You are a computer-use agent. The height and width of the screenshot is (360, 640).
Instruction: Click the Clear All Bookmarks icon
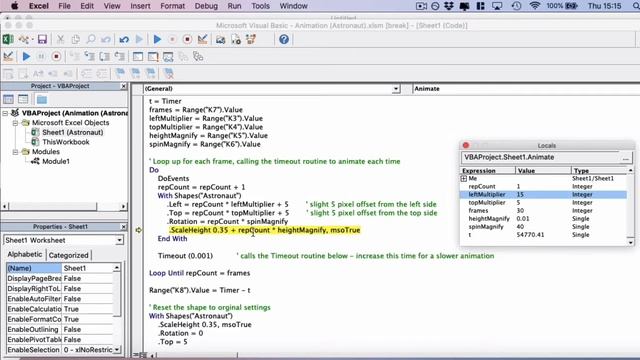pos(169,73)
